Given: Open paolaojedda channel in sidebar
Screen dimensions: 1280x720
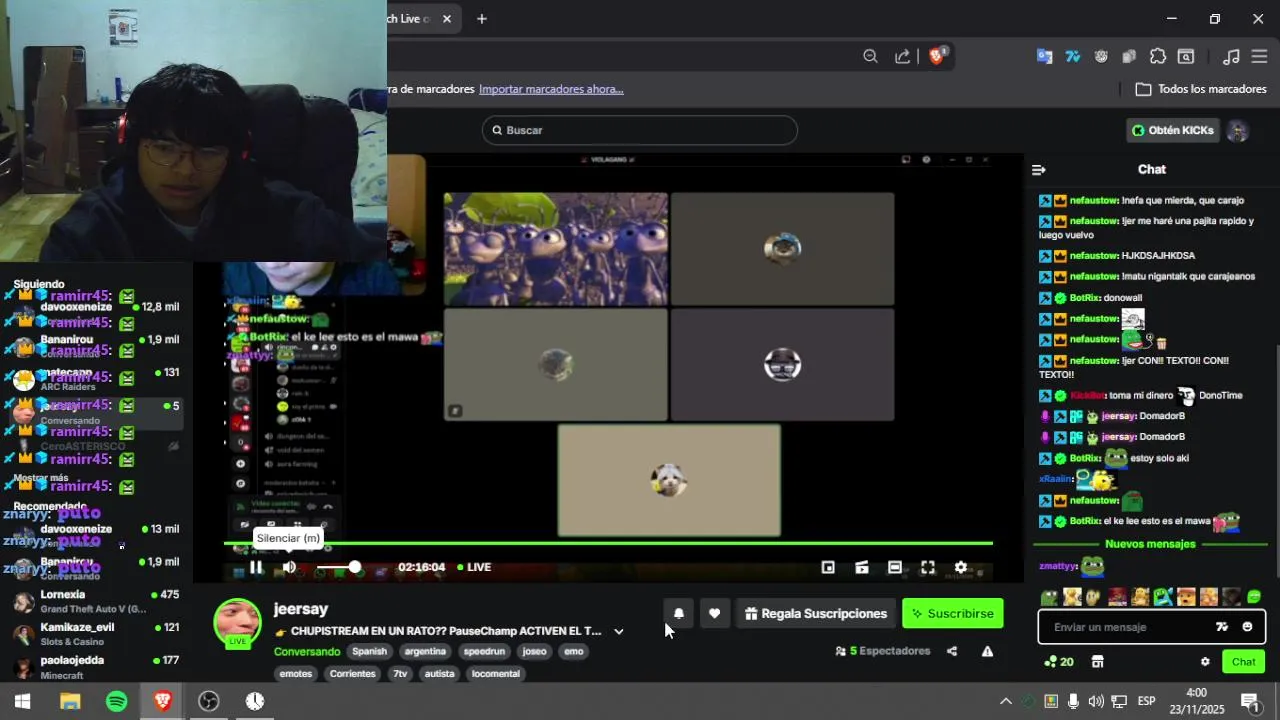Looking at the screenshot, I should pos(95,666).
